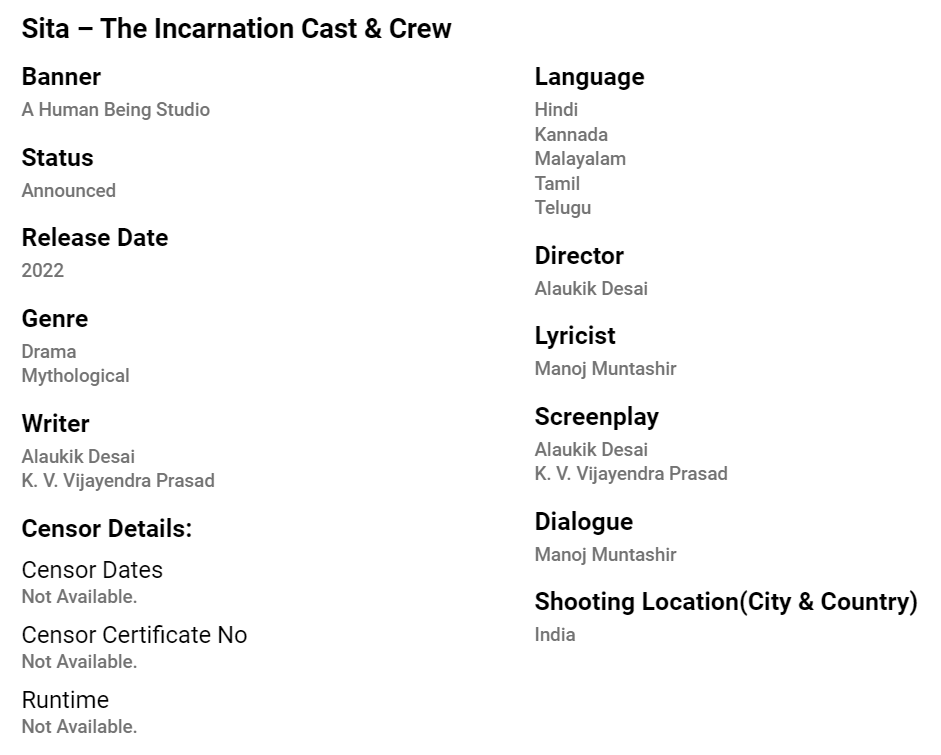This screenshot has height=755, width=941.
Task: Click the A Human Being Studio banner link
Action: click(x=116, y=110)
